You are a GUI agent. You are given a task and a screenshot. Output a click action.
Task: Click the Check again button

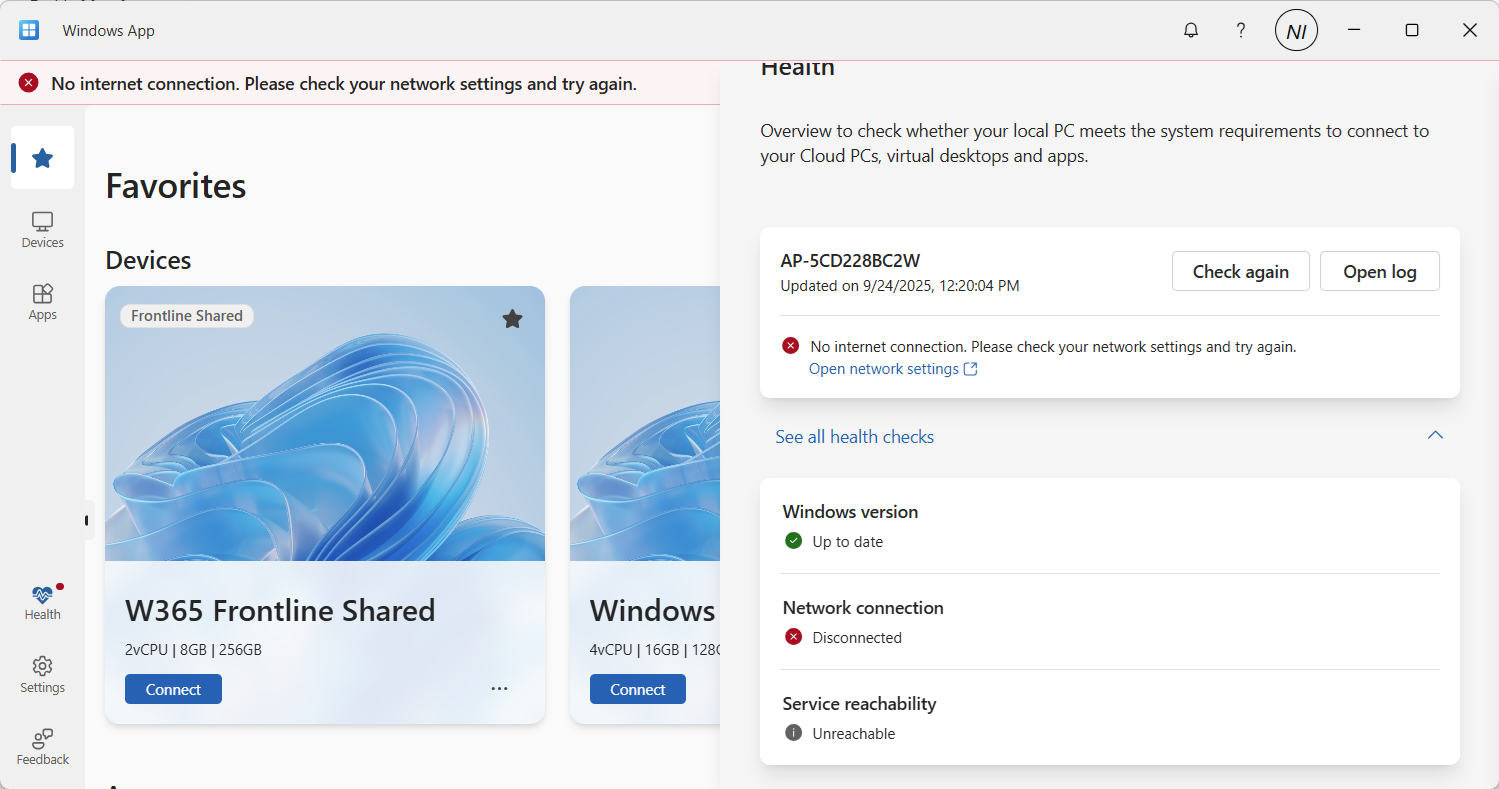[x=1240, y=271]
